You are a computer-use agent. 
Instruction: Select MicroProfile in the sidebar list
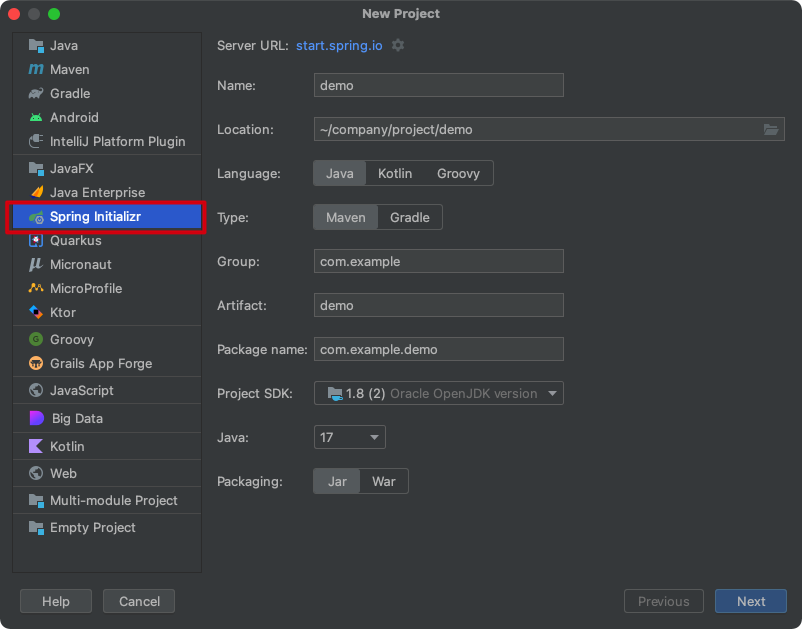coord(107,288)
